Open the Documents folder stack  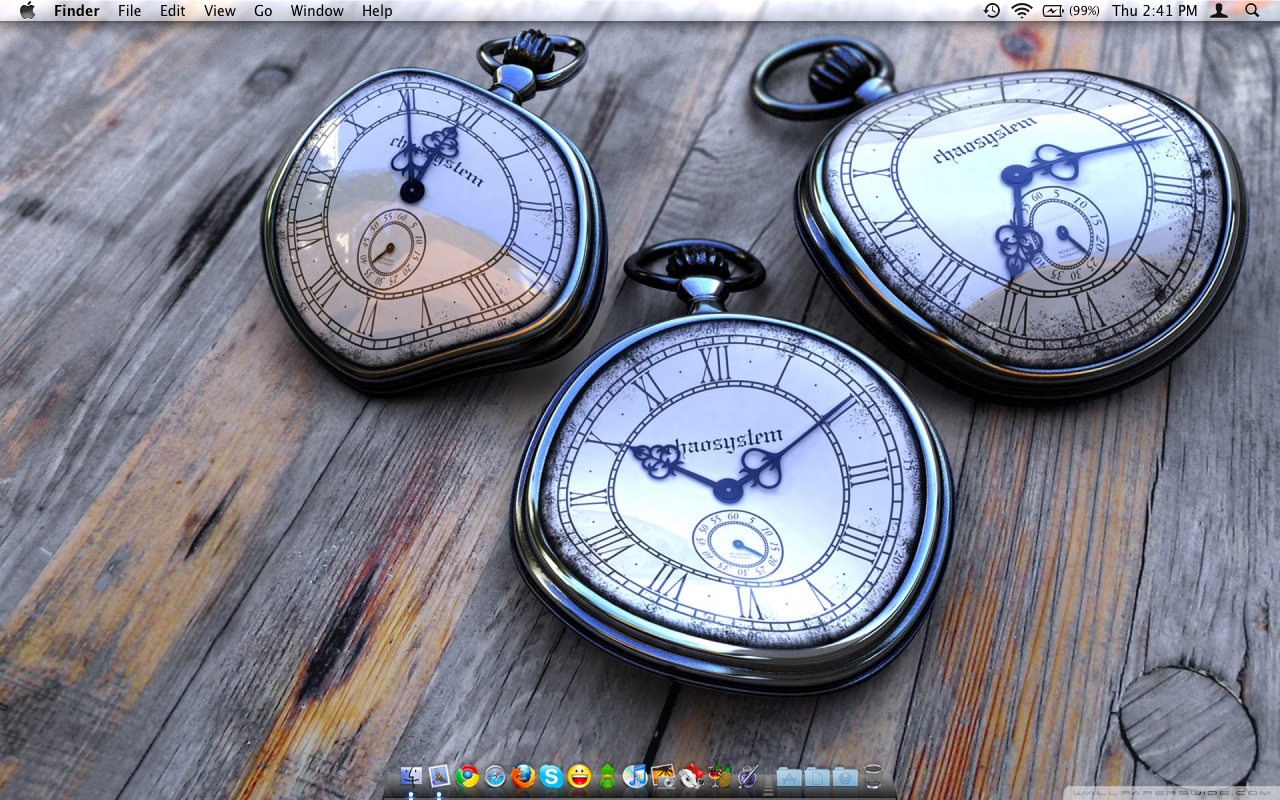(x=817, y=776)
